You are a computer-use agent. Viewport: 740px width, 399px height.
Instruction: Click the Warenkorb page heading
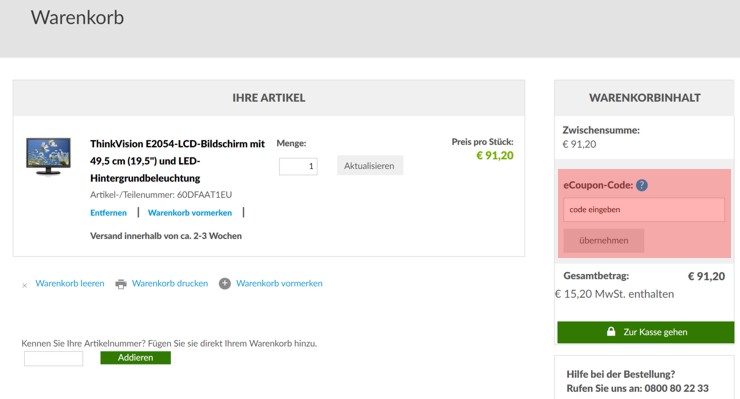tap(77, 17)
